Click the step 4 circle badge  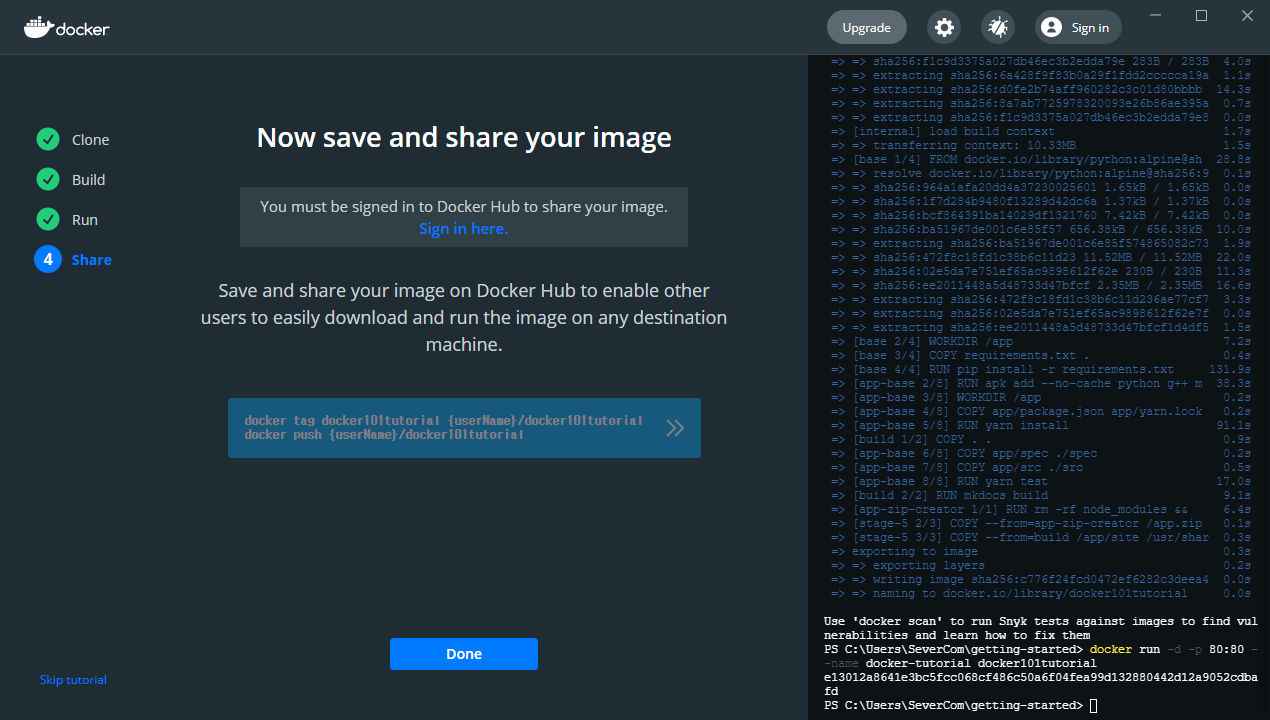[47, 259]
